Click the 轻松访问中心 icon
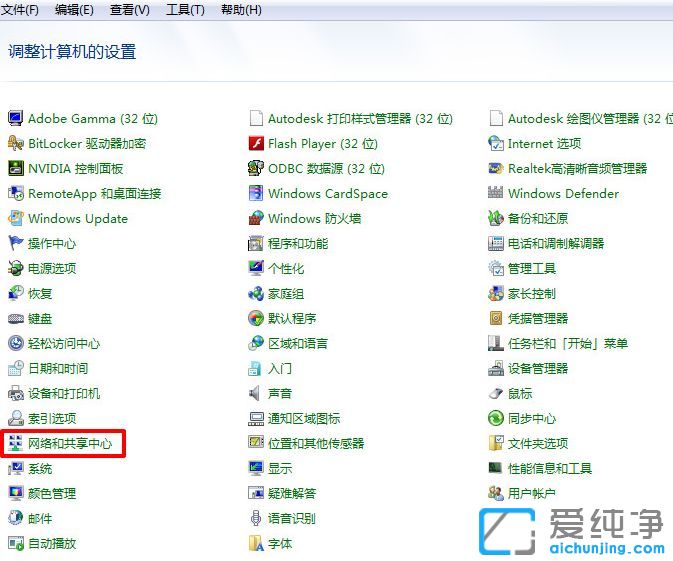The width and height of the screenshot is (673, 561). coord(16,343)
